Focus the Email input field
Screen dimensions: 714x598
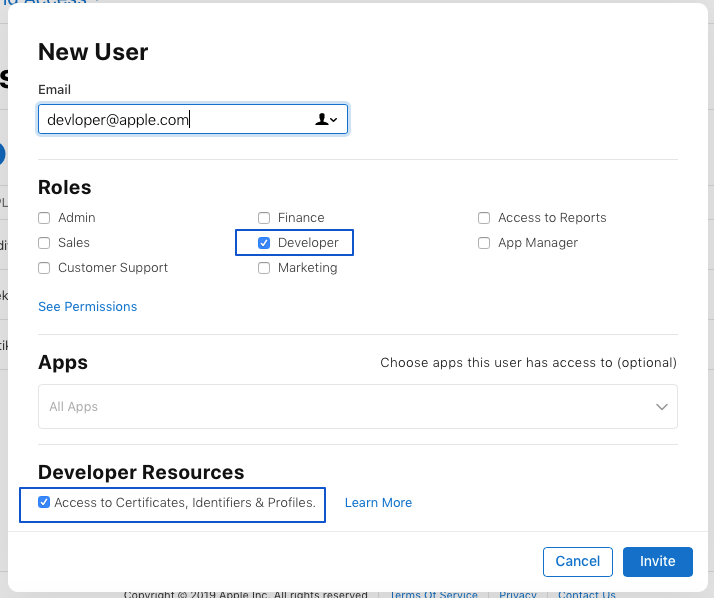pyautogui.click(x=193, y=119)
